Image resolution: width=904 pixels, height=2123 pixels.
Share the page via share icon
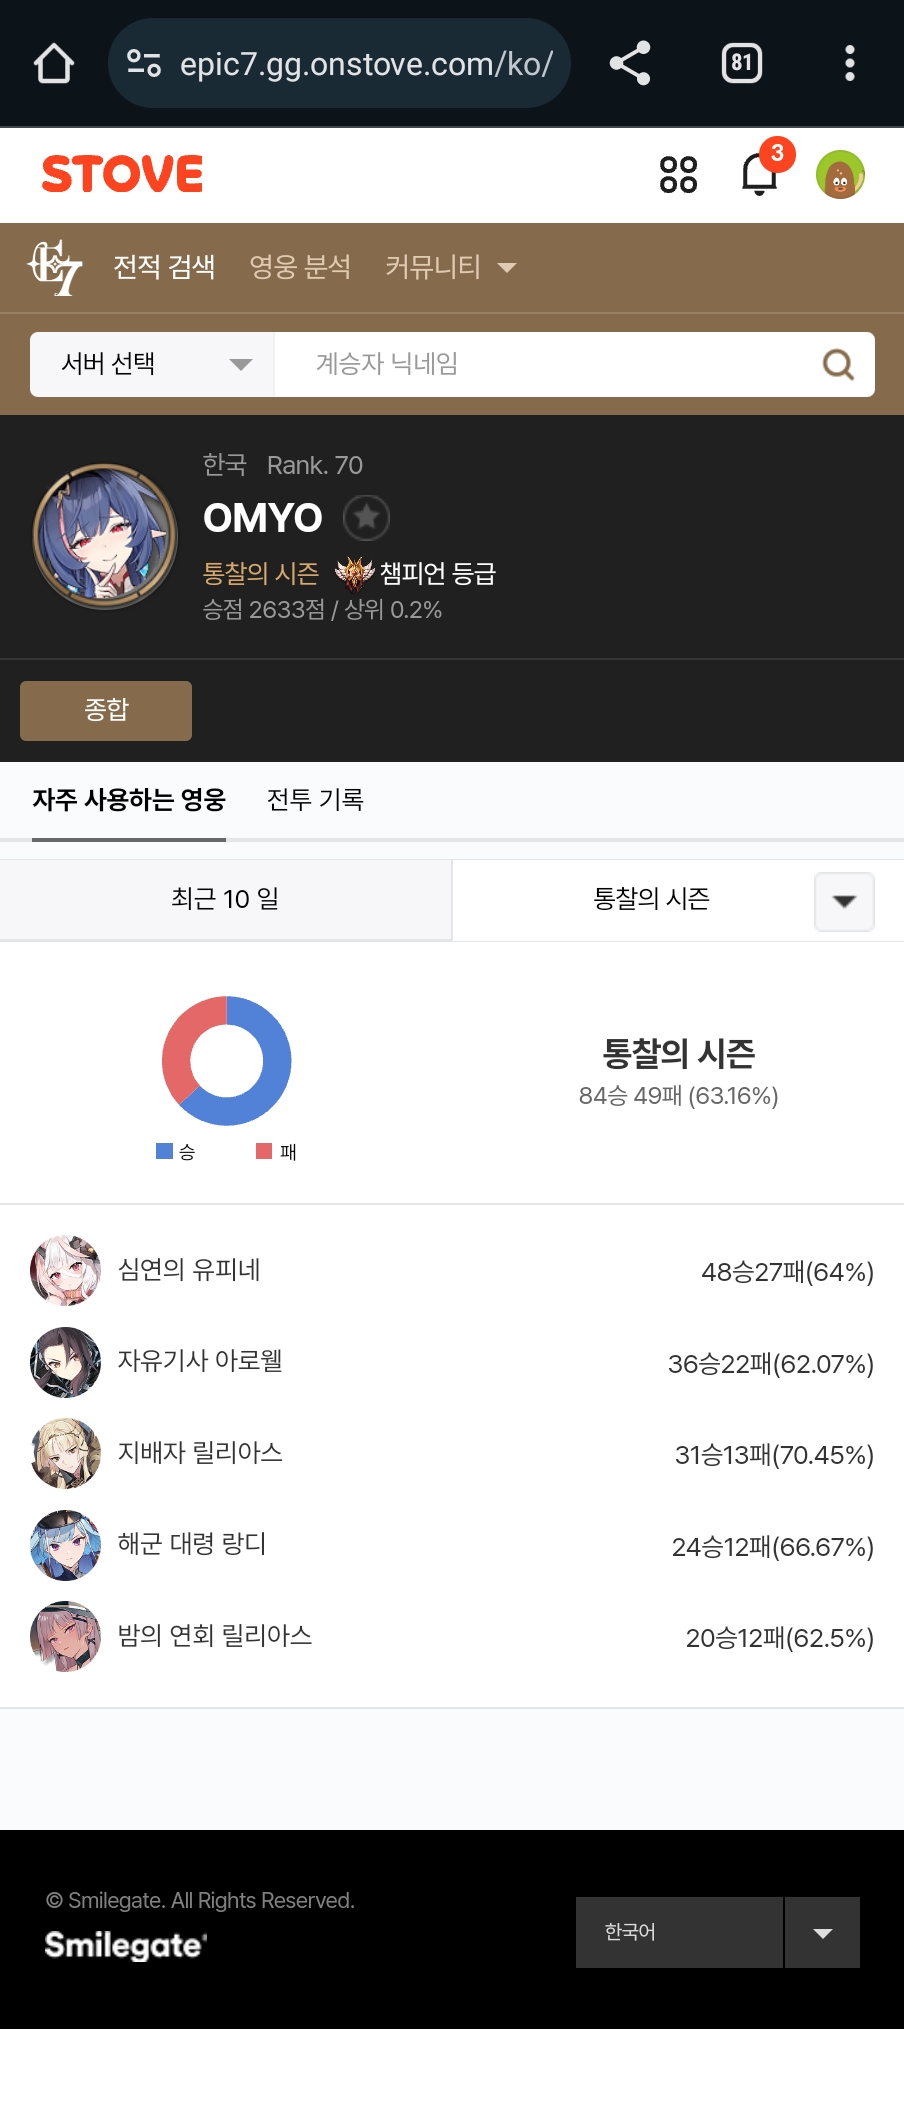coord(630,64)
